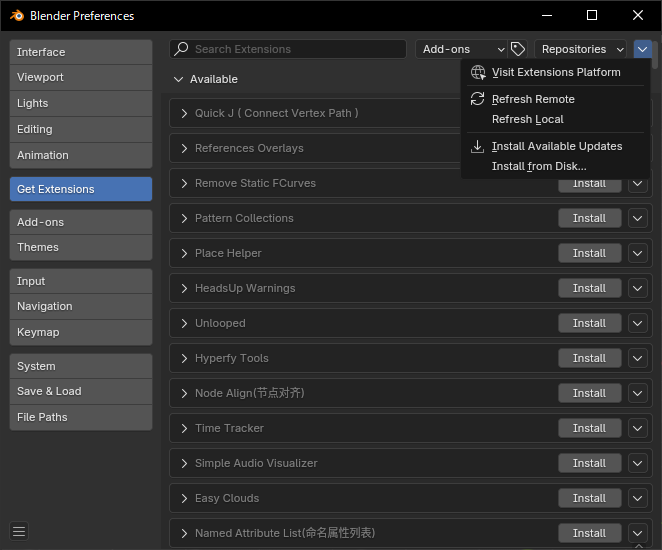Click the search magnifier icon
This screenshot has height=550, width=662.
[x=181, y=49]
